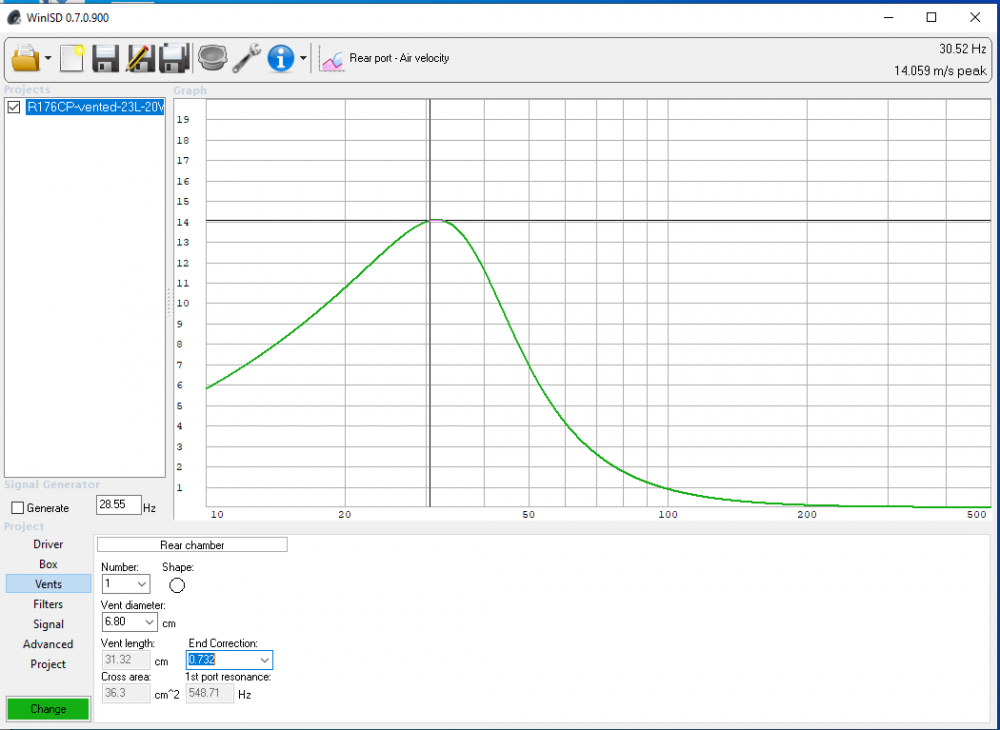The height and width of the screenshot is (730, 1000).
Task: Create a new project
Action: point(72,59)
